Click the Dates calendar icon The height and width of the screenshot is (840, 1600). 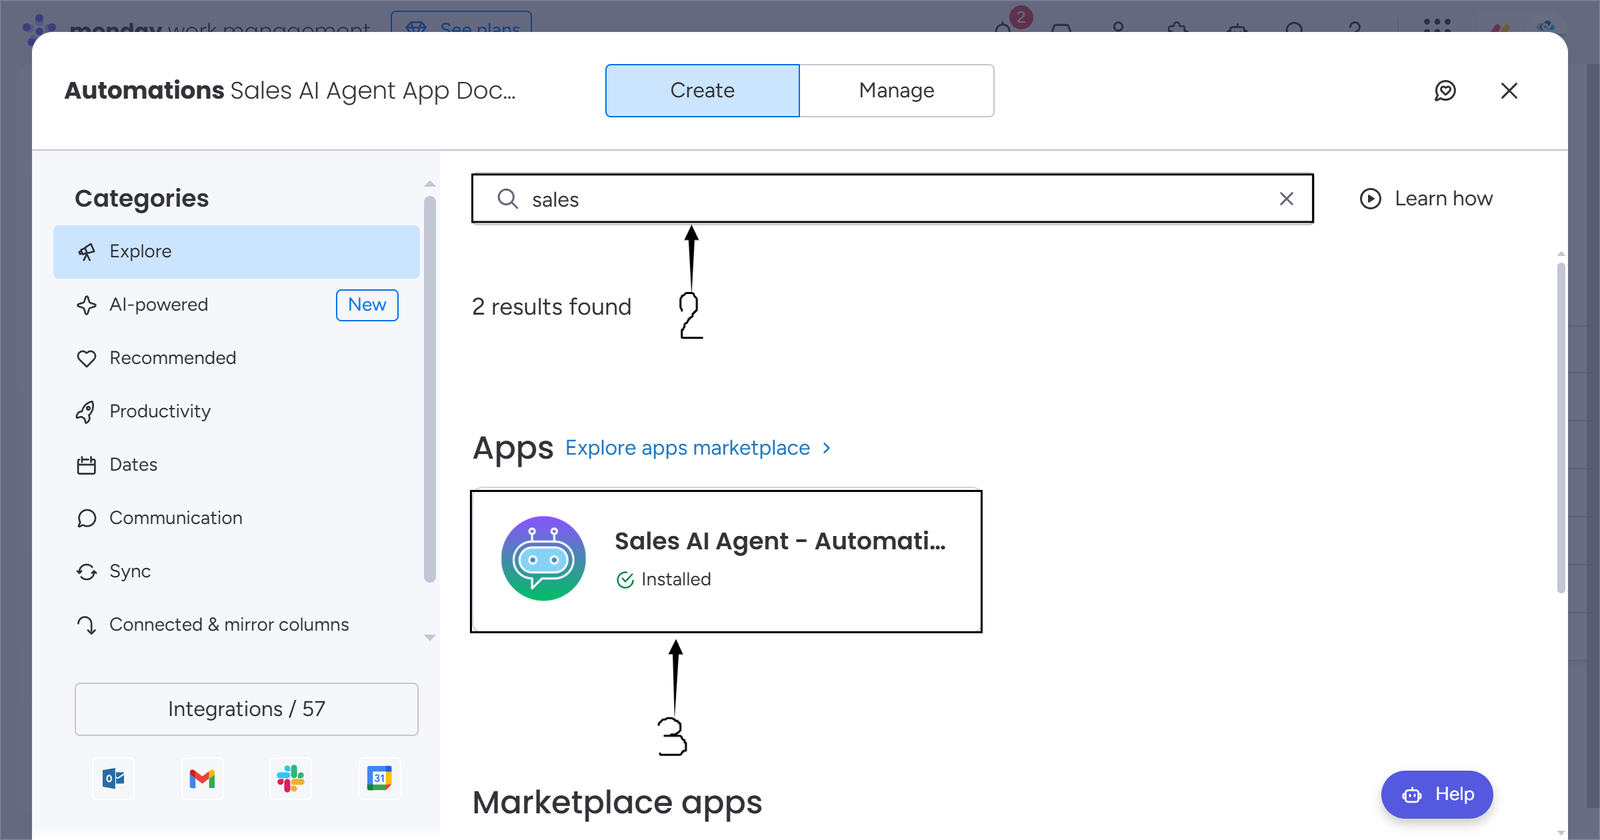point(87,465)
